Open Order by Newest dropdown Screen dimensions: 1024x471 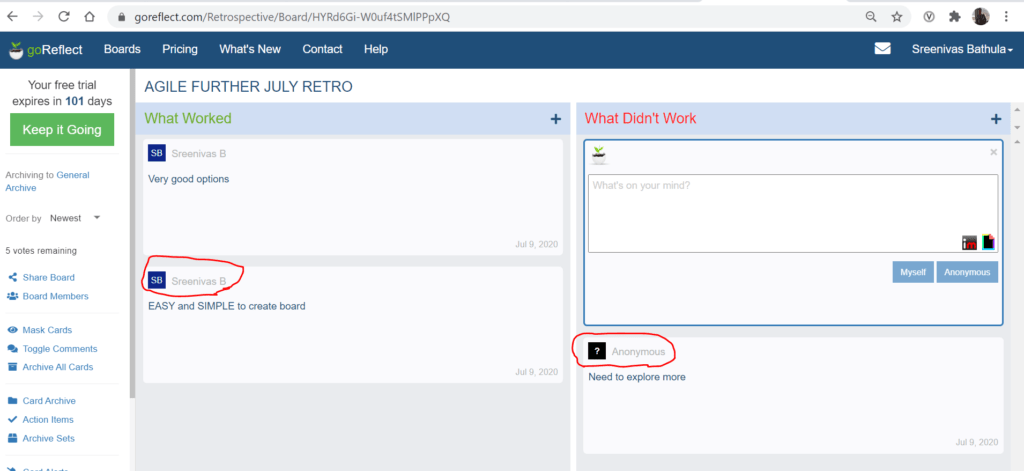click(x=75, y=218)
